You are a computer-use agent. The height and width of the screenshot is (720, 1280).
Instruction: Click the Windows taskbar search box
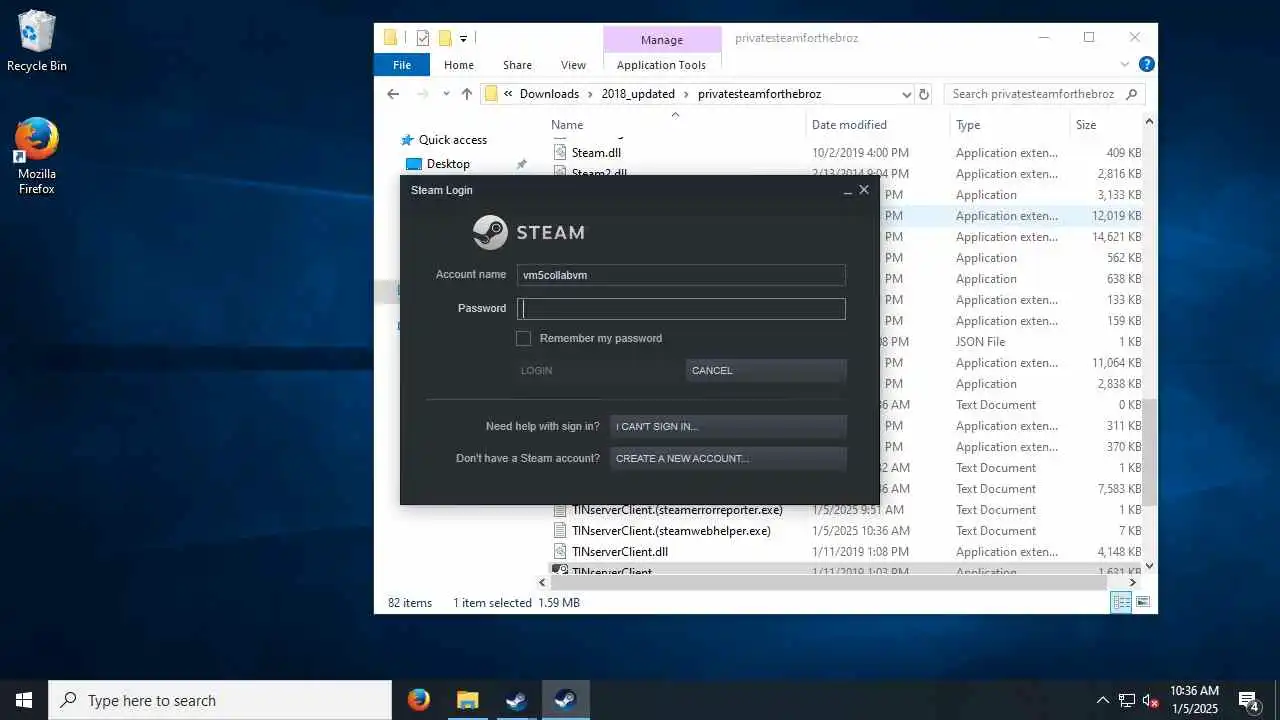coord(220,700)
